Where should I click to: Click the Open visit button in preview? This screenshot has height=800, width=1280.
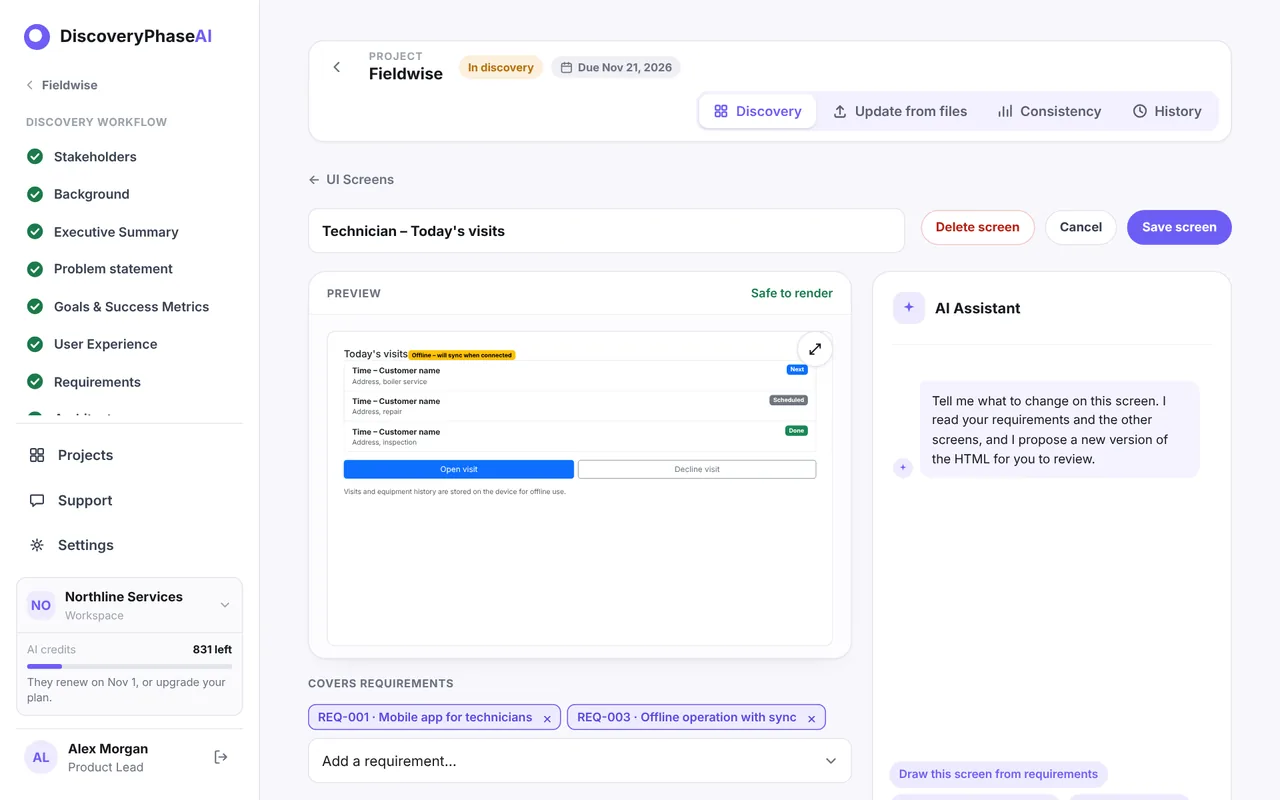459,469
